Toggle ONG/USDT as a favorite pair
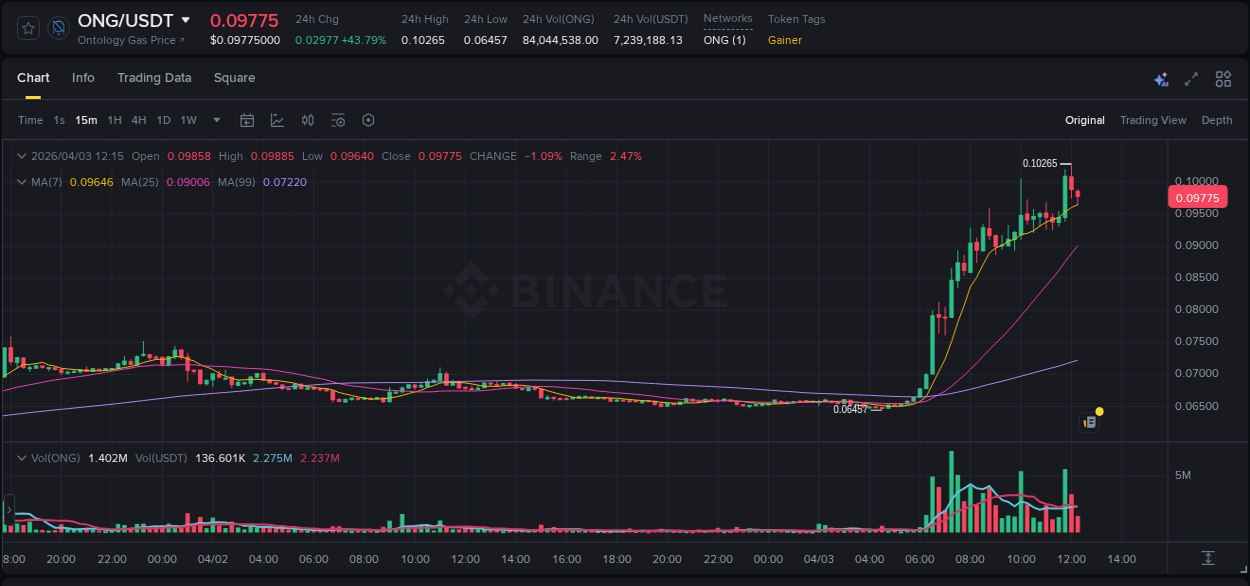 (27, 28)
